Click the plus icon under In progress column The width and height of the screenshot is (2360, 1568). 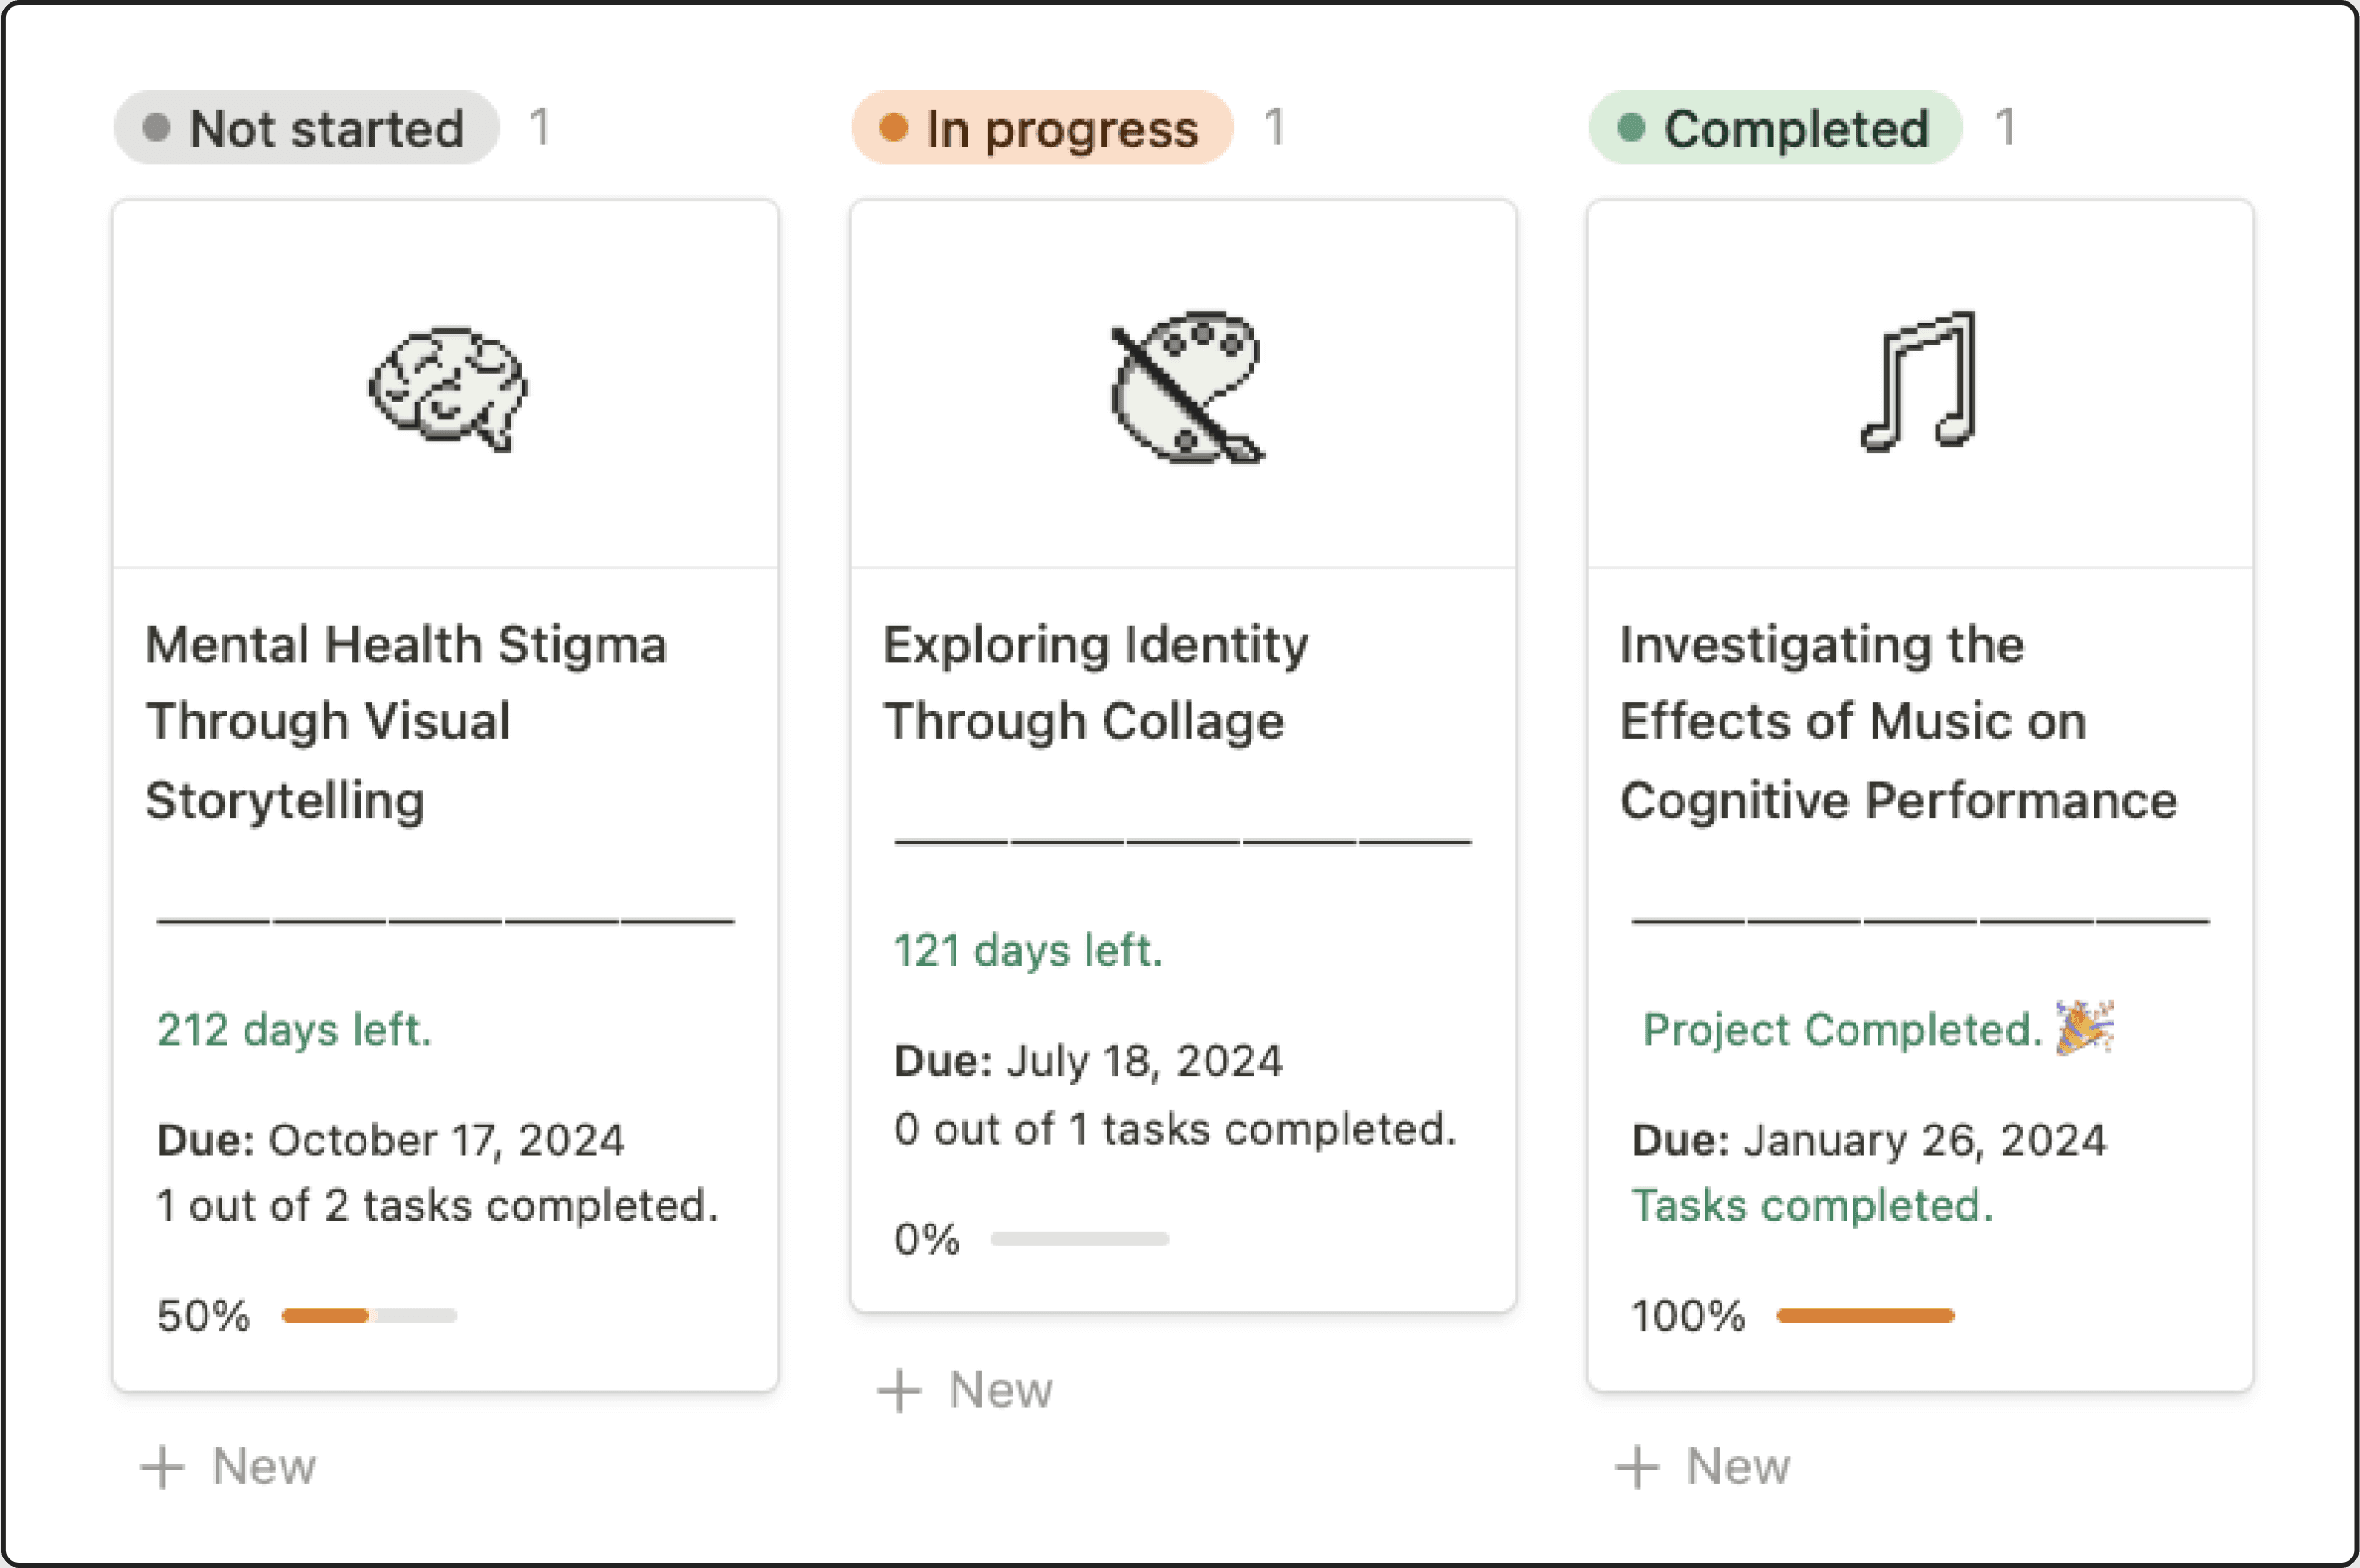pos(899,1390)
